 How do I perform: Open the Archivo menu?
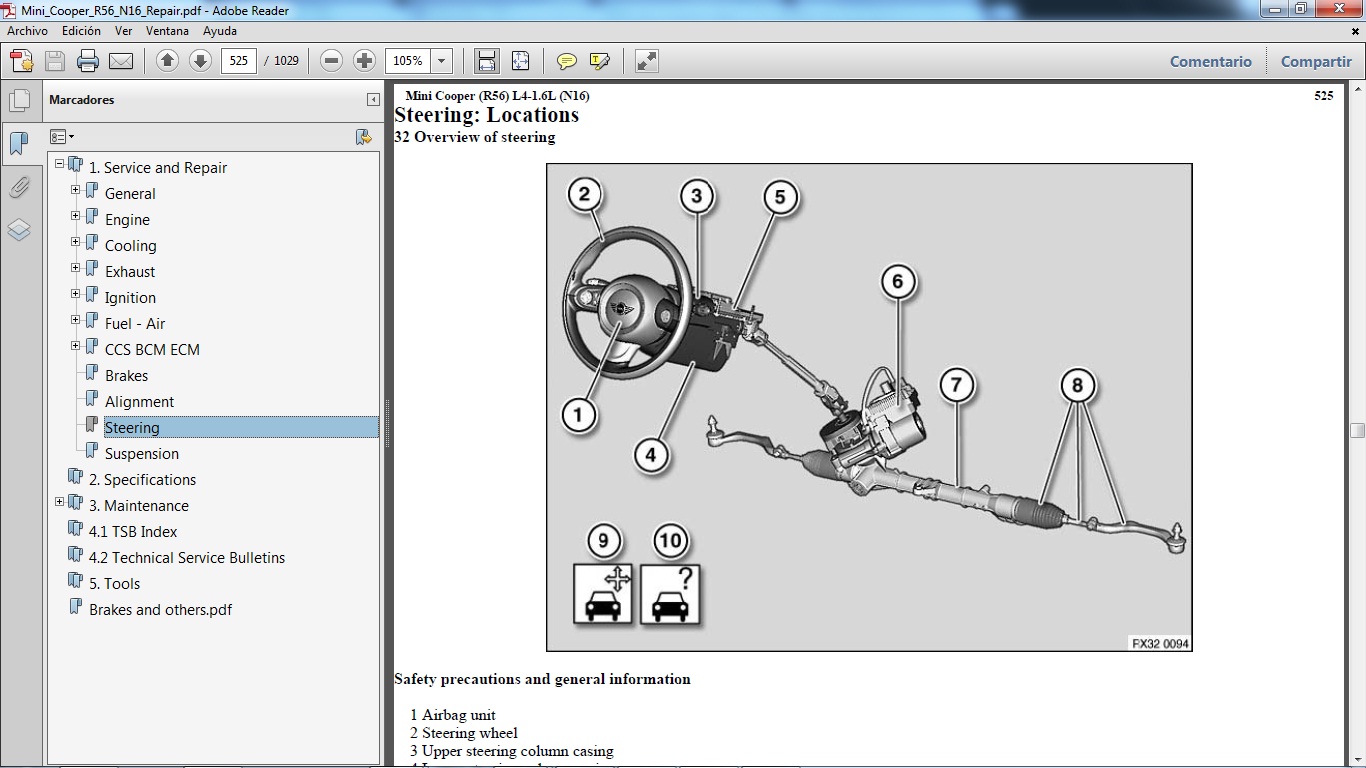[x=27, y=31]
